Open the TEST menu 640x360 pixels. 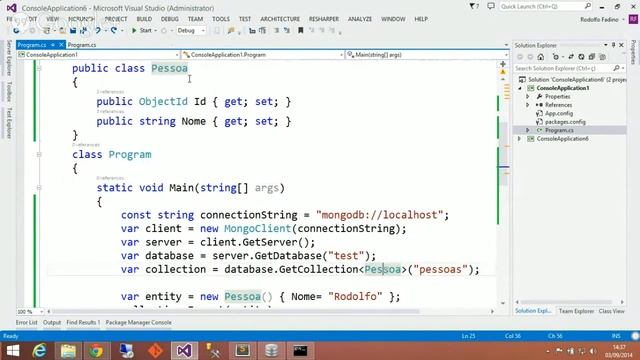(x=245, y=19)
